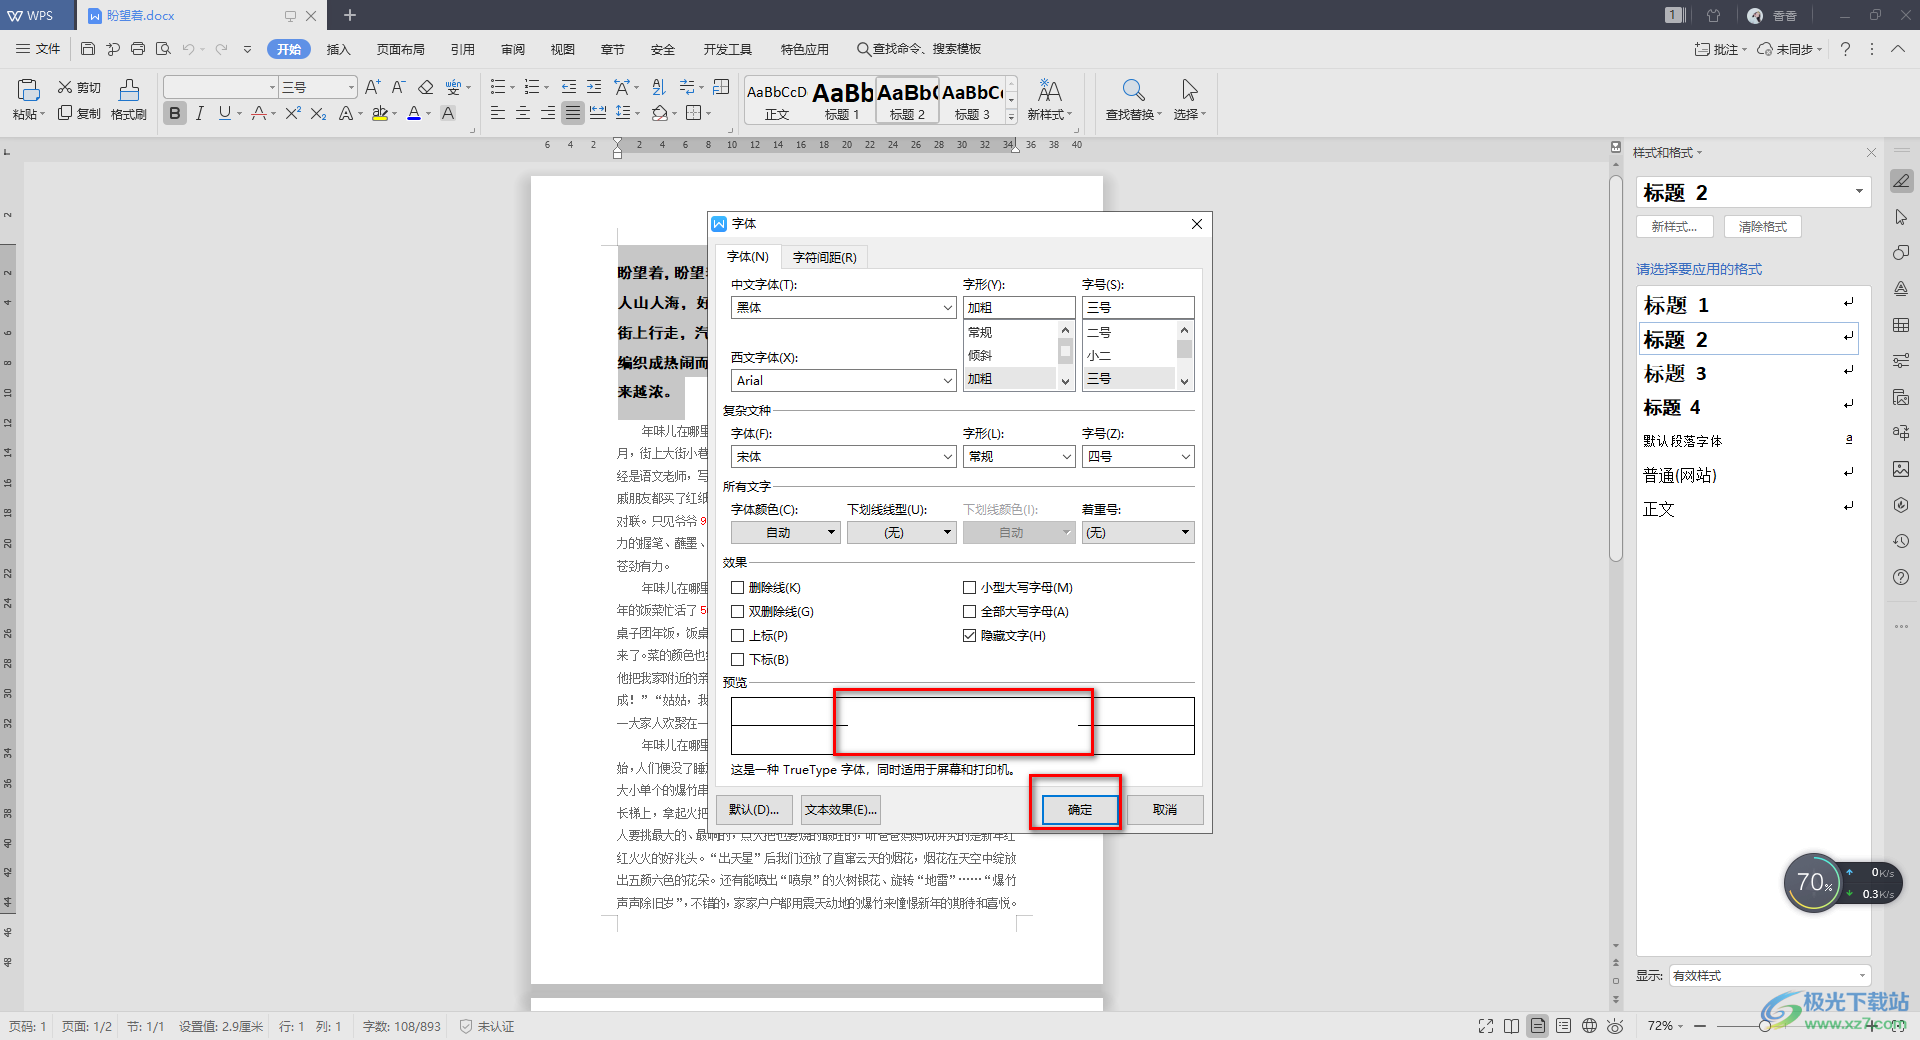Open the 插入 ribbon tab
The height and width of the screenshot is (1040, 1920).
point(338,49)
